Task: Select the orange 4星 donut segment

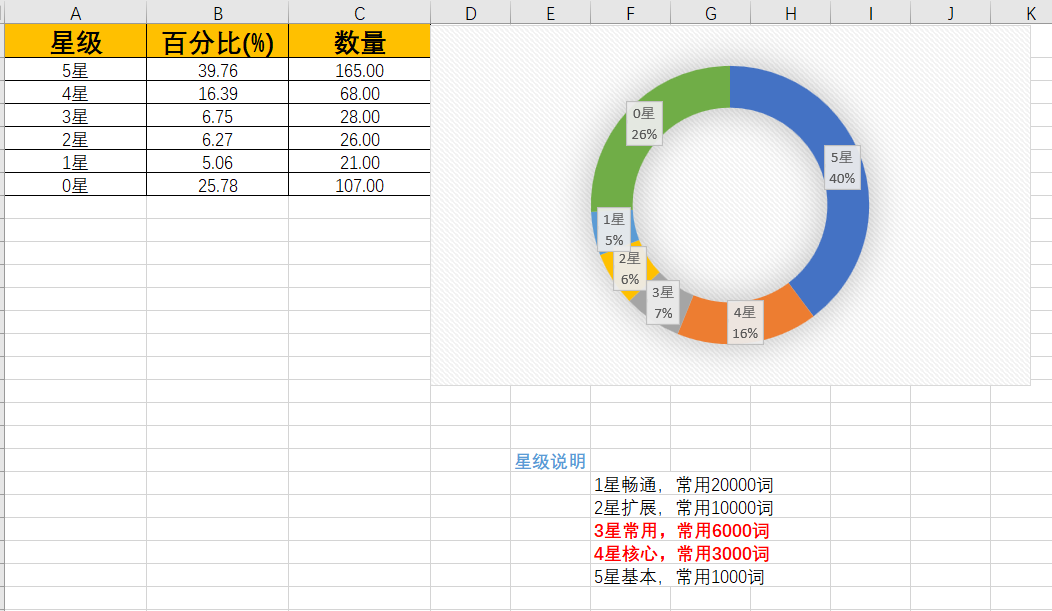Action: pyautogui.click(x=782, y=315)
